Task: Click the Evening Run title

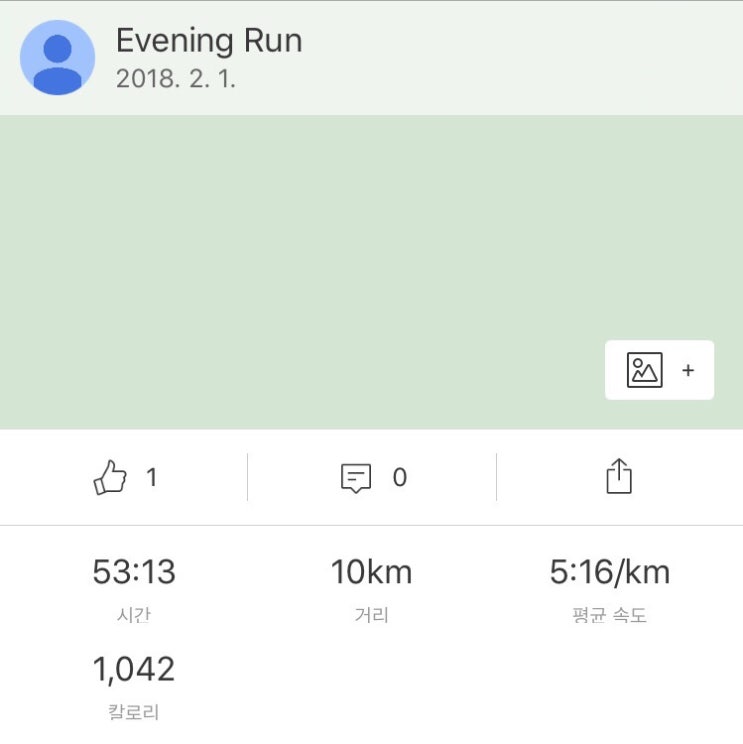Action: click(x=209, y=41)
